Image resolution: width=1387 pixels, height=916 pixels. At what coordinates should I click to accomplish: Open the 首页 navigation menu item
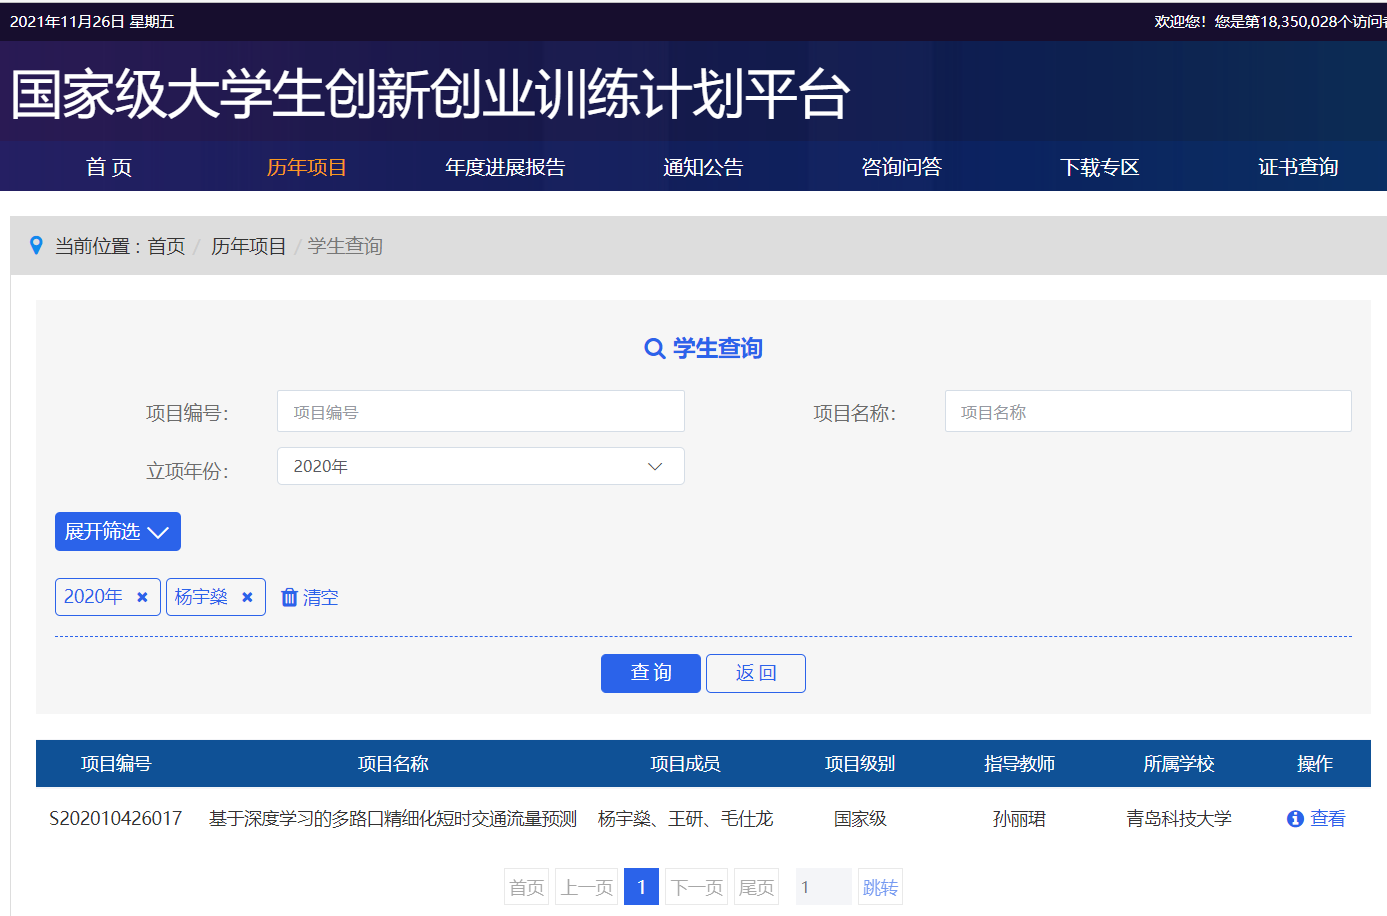109,167
